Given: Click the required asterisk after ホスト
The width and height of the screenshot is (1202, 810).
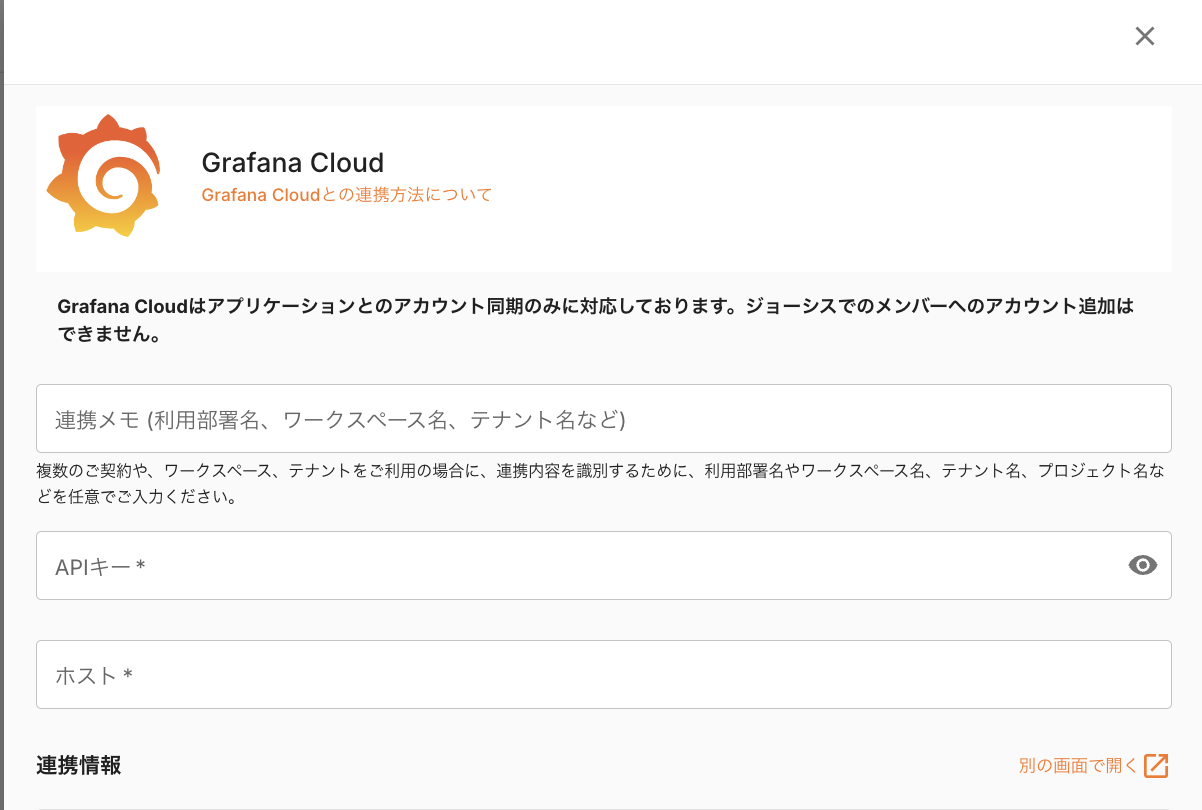Looking at the screenshot, I should click(x=128, y=676).
